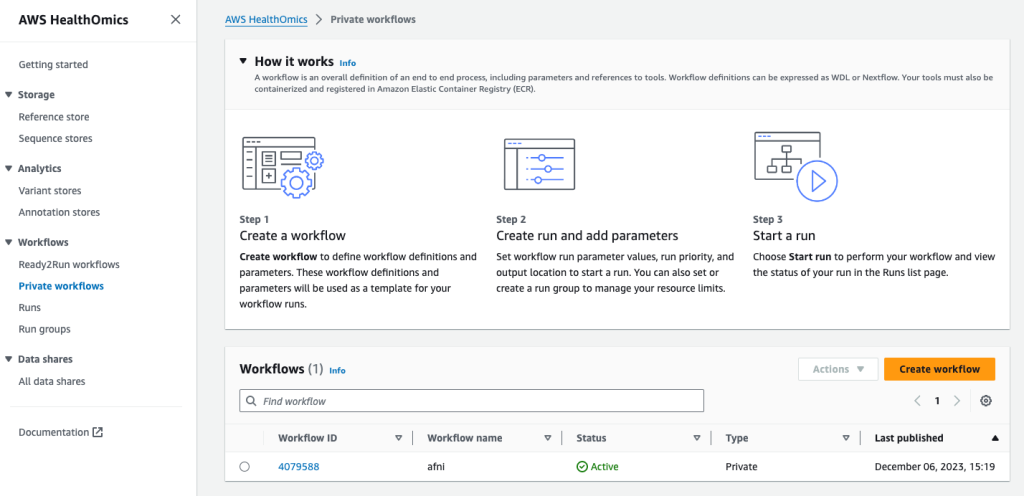
Task: Go to previous page of workflows
Action: click(918, 401)
